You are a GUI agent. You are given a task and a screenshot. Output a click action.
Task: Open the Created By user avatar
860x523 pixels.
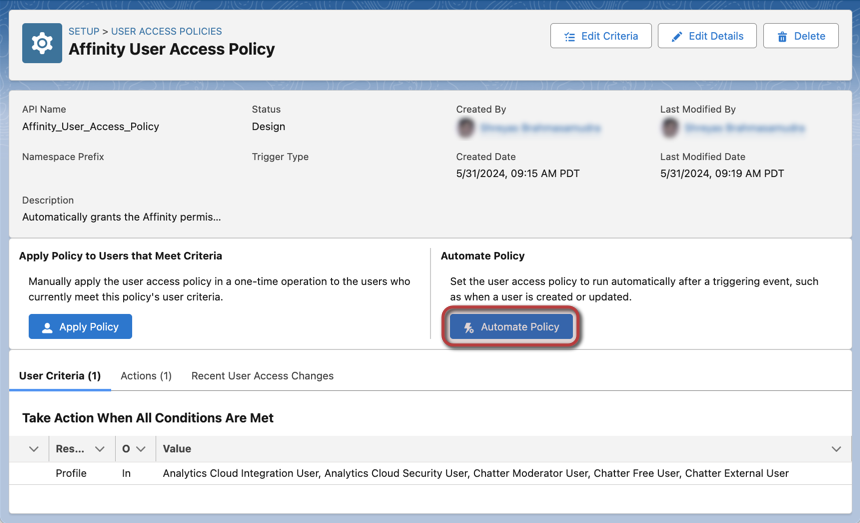coord(466,128)
